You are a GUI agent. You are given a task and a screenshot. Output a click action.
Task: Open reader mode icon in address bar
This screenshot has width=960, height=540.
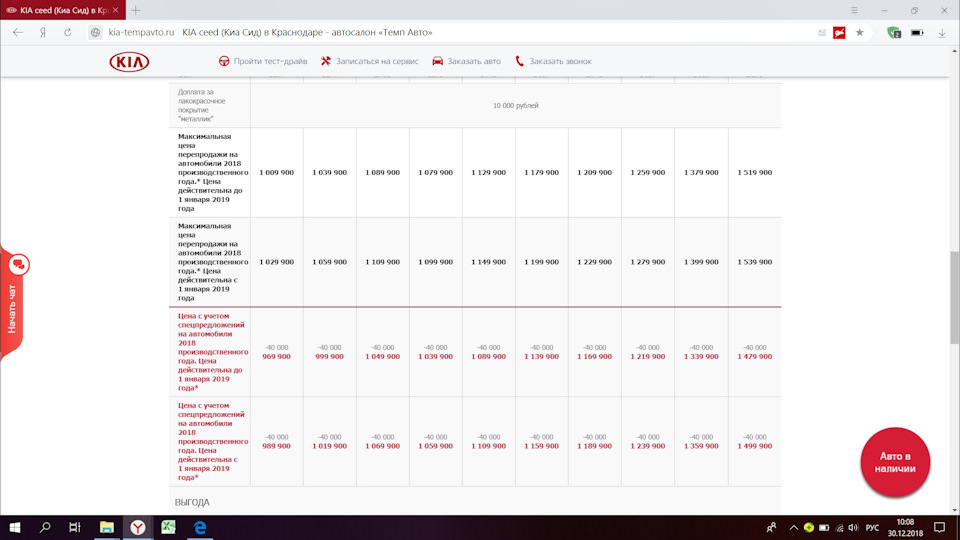click(x=822, y=32)
